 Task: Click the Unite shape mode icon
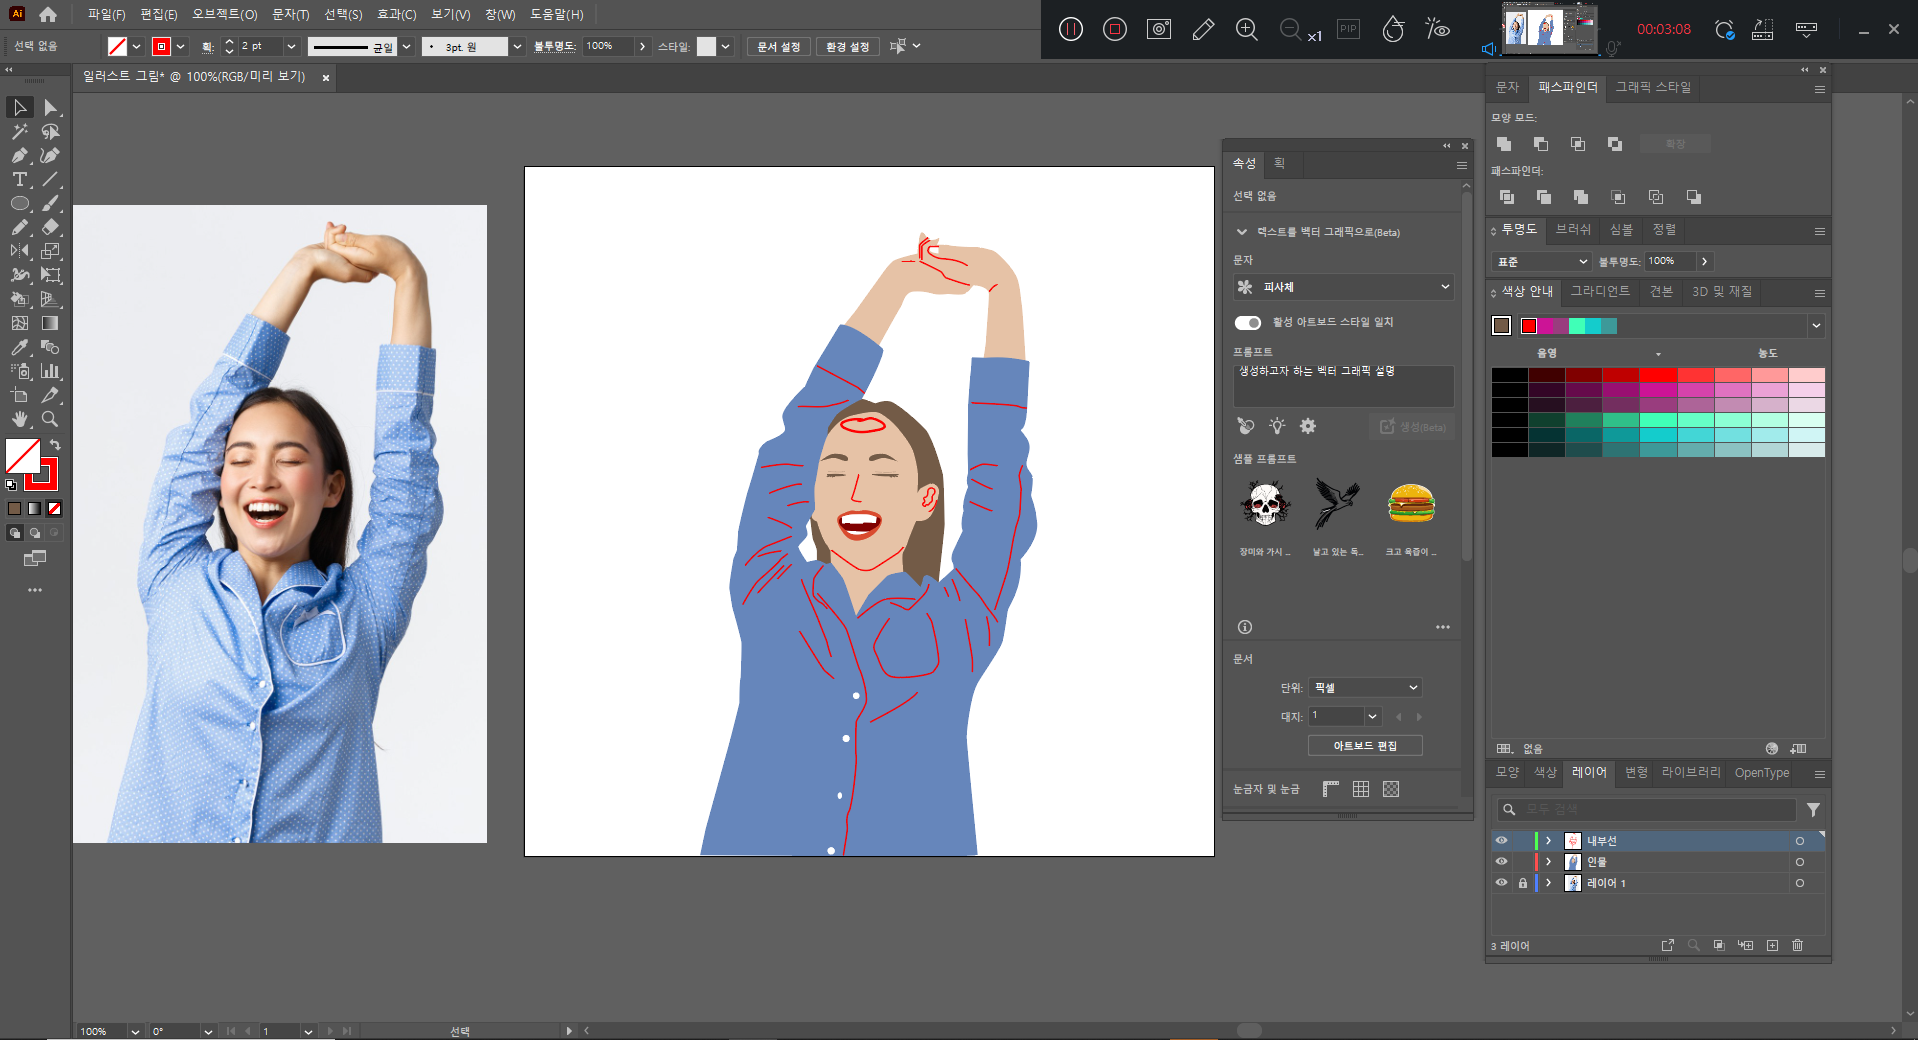click(1504, 144)
